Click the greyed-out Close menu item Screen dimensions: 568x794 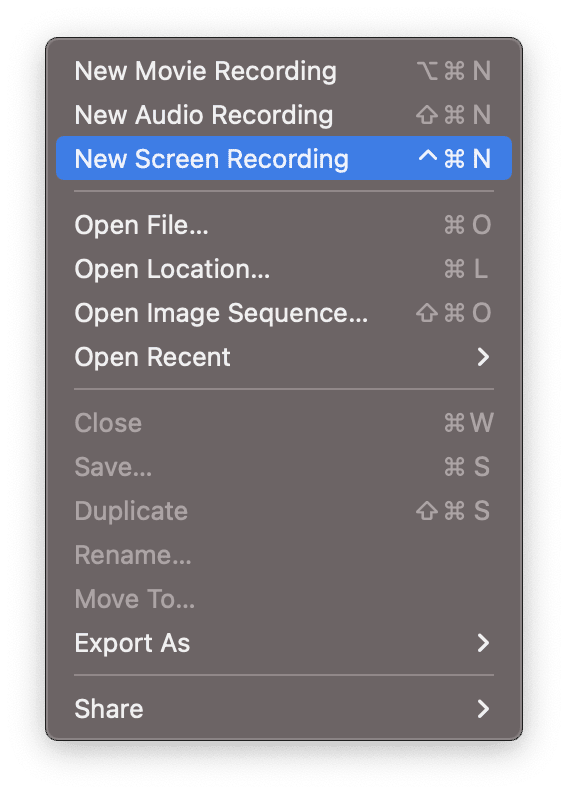[283, 423]
